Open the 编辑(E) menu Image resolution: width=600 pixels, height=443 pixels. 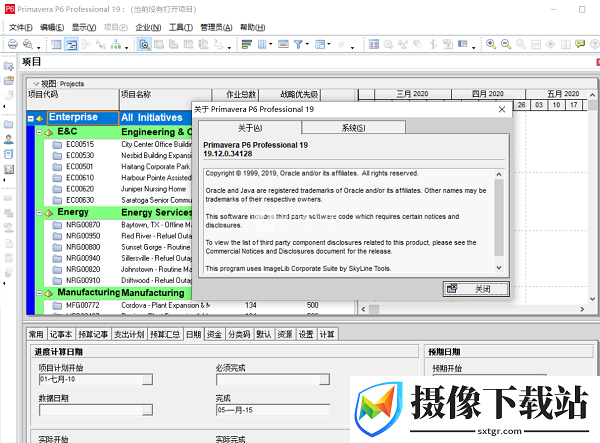[52, 28]
